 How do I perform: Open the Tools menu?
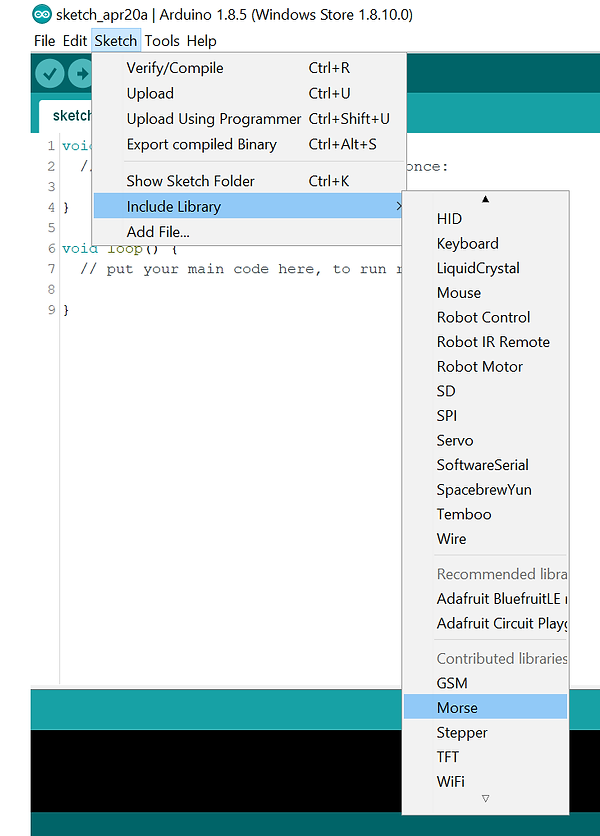tap(162, 41)
